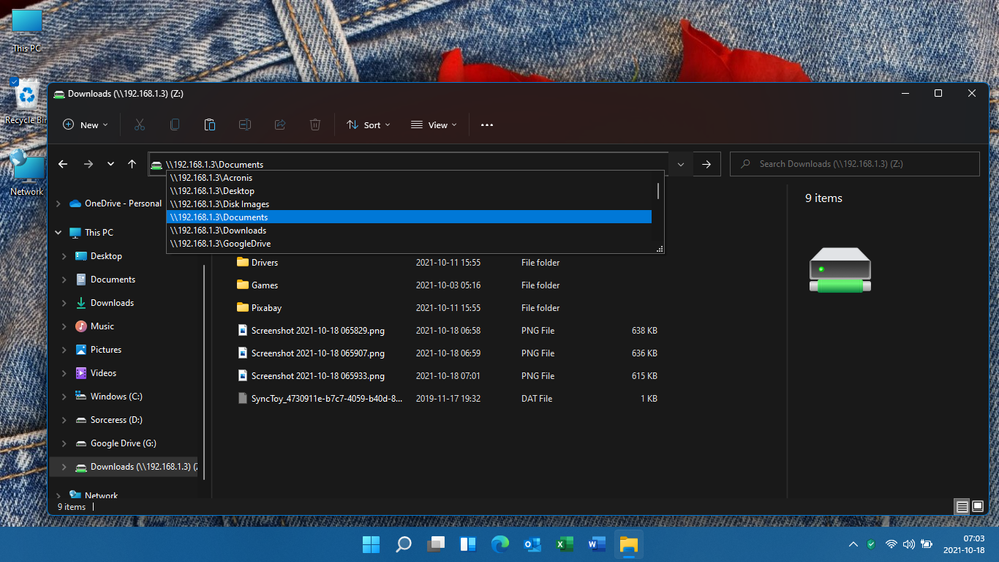
Task: Select Recycle Bin desktop icon
Action: click(27, 102)
